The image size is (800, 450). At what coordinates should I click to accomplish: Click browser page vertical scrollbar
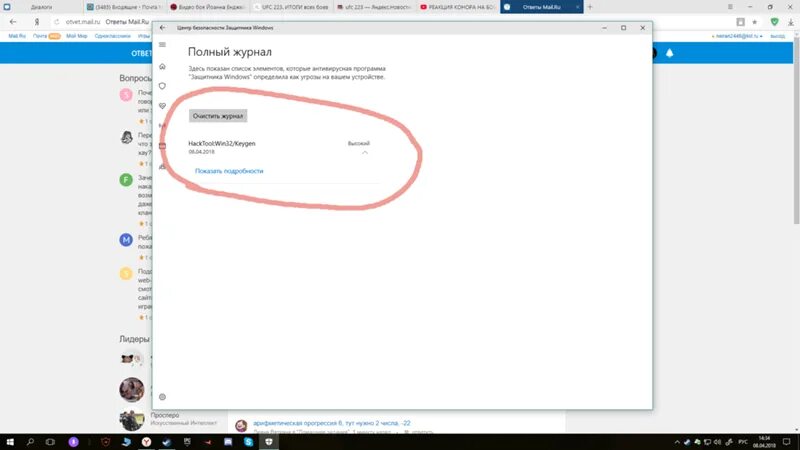(x=796, y=133)
